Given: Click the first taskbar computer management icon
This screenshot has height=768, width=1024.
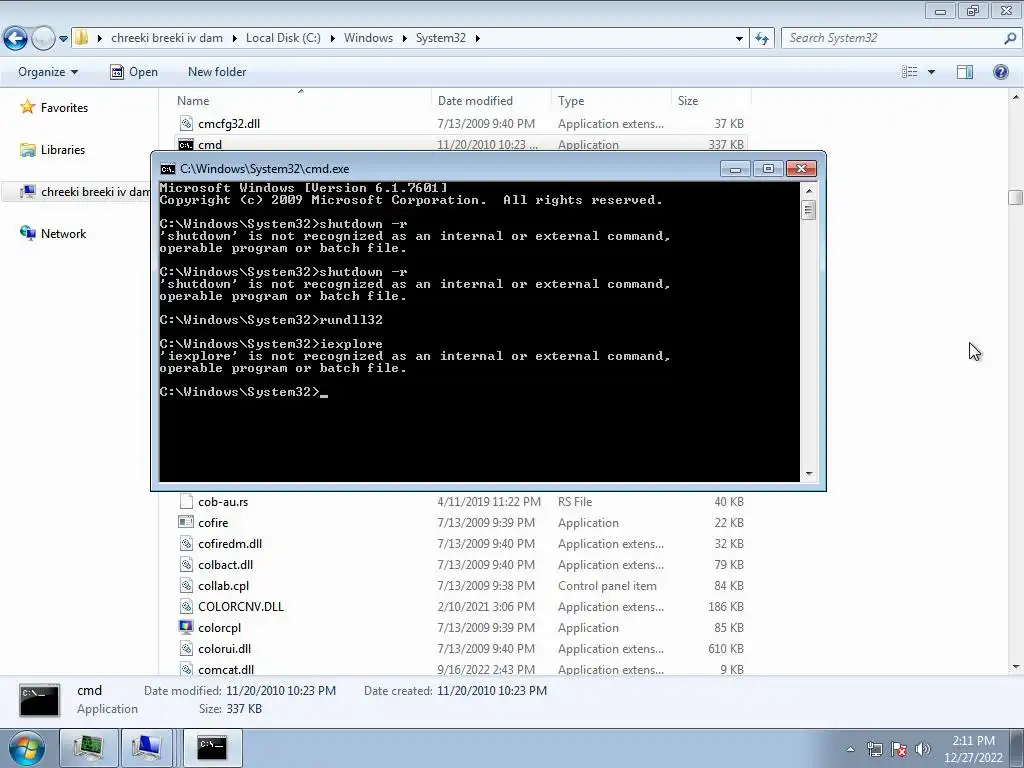Looking at the screenshot, I should point(89,748).
